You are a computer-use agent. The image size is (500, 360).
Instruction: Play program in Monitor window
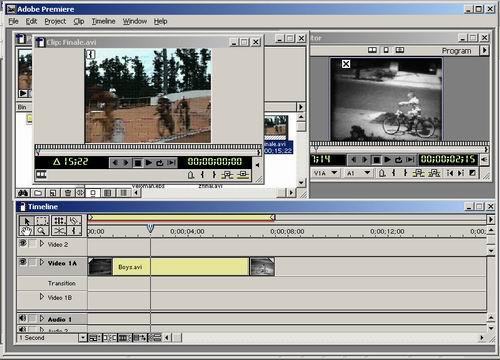point(387,160)
